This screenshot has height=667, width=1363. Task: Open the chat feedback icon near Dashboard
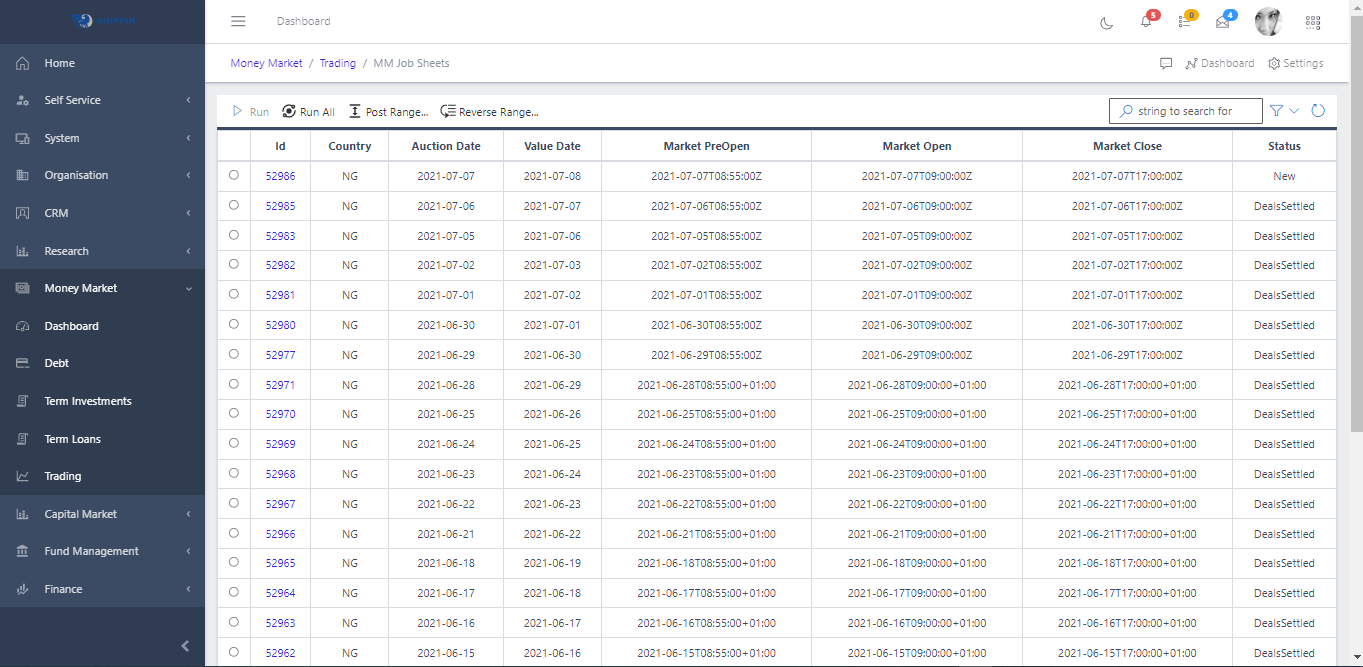pyautogui.click(x=1166, y=62)
